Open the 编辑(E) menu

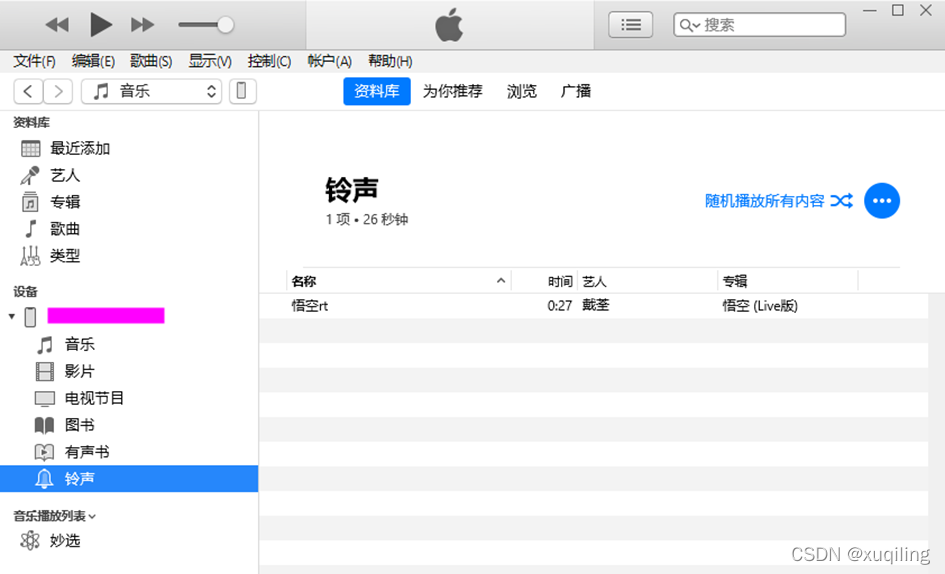[x=93, y=61]
